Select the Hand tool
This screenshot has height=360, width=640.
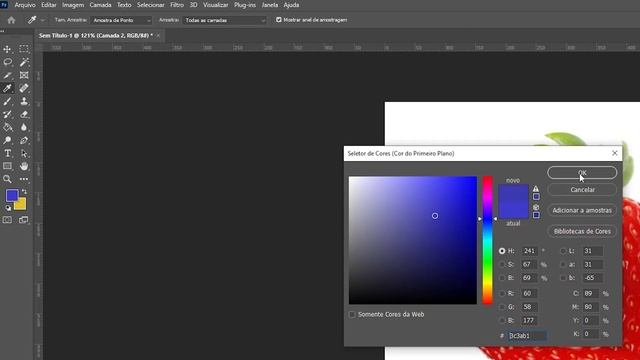(24, 166)
